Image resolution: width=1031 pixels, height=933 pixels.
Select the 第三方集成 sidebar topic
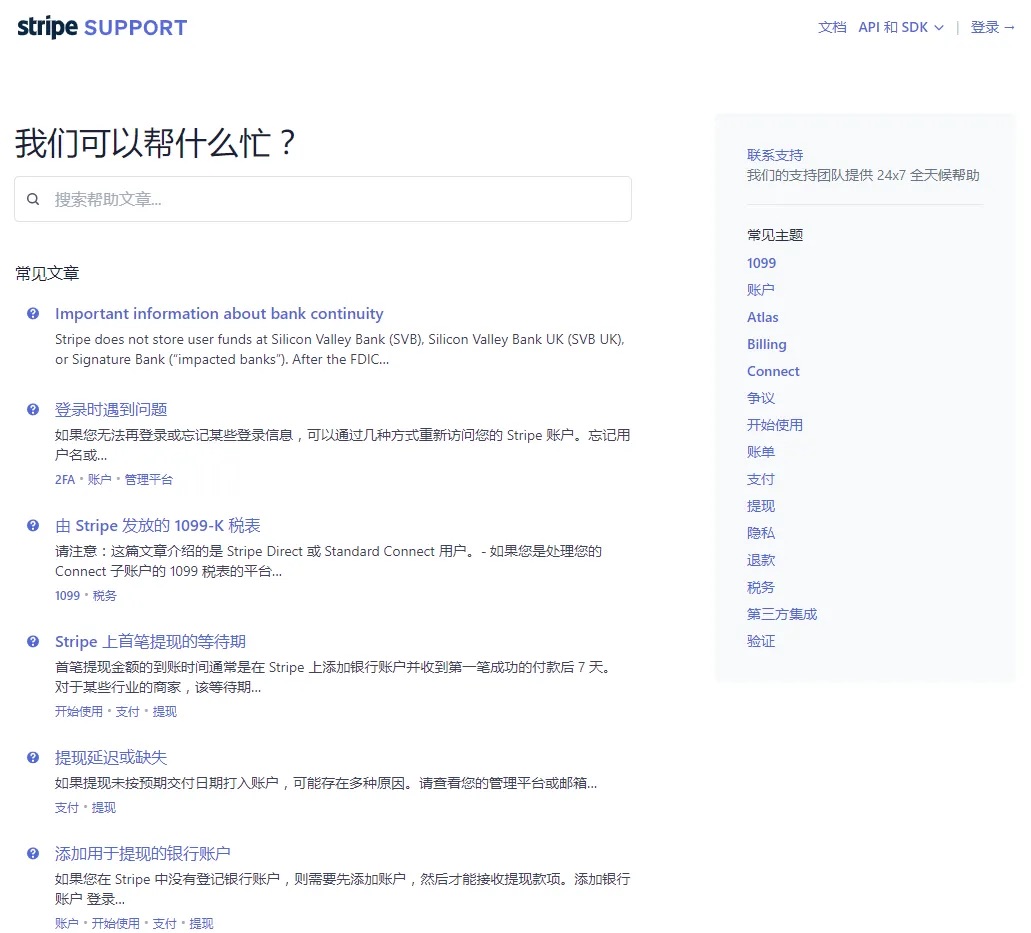click(782, 614)
